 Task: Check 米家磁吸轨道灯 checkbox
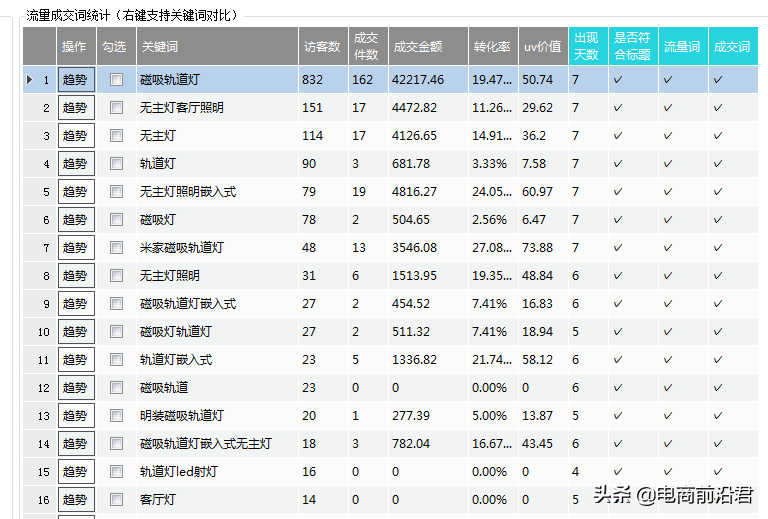117,247
